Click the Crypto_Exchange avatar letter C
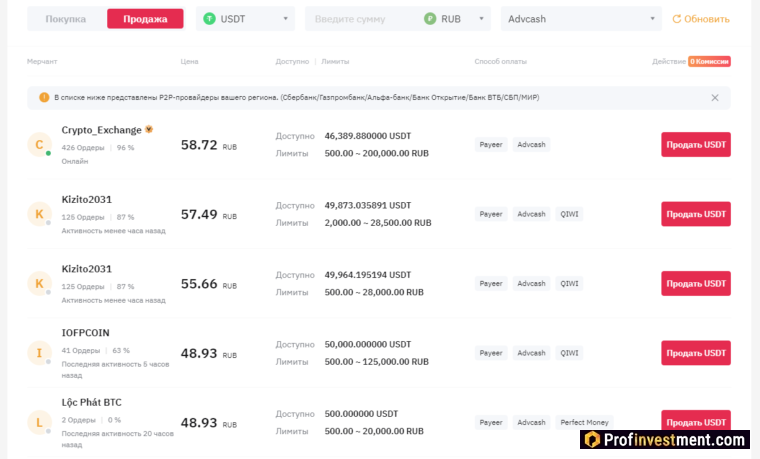This screenshot has width=760, height=459. 39,144
